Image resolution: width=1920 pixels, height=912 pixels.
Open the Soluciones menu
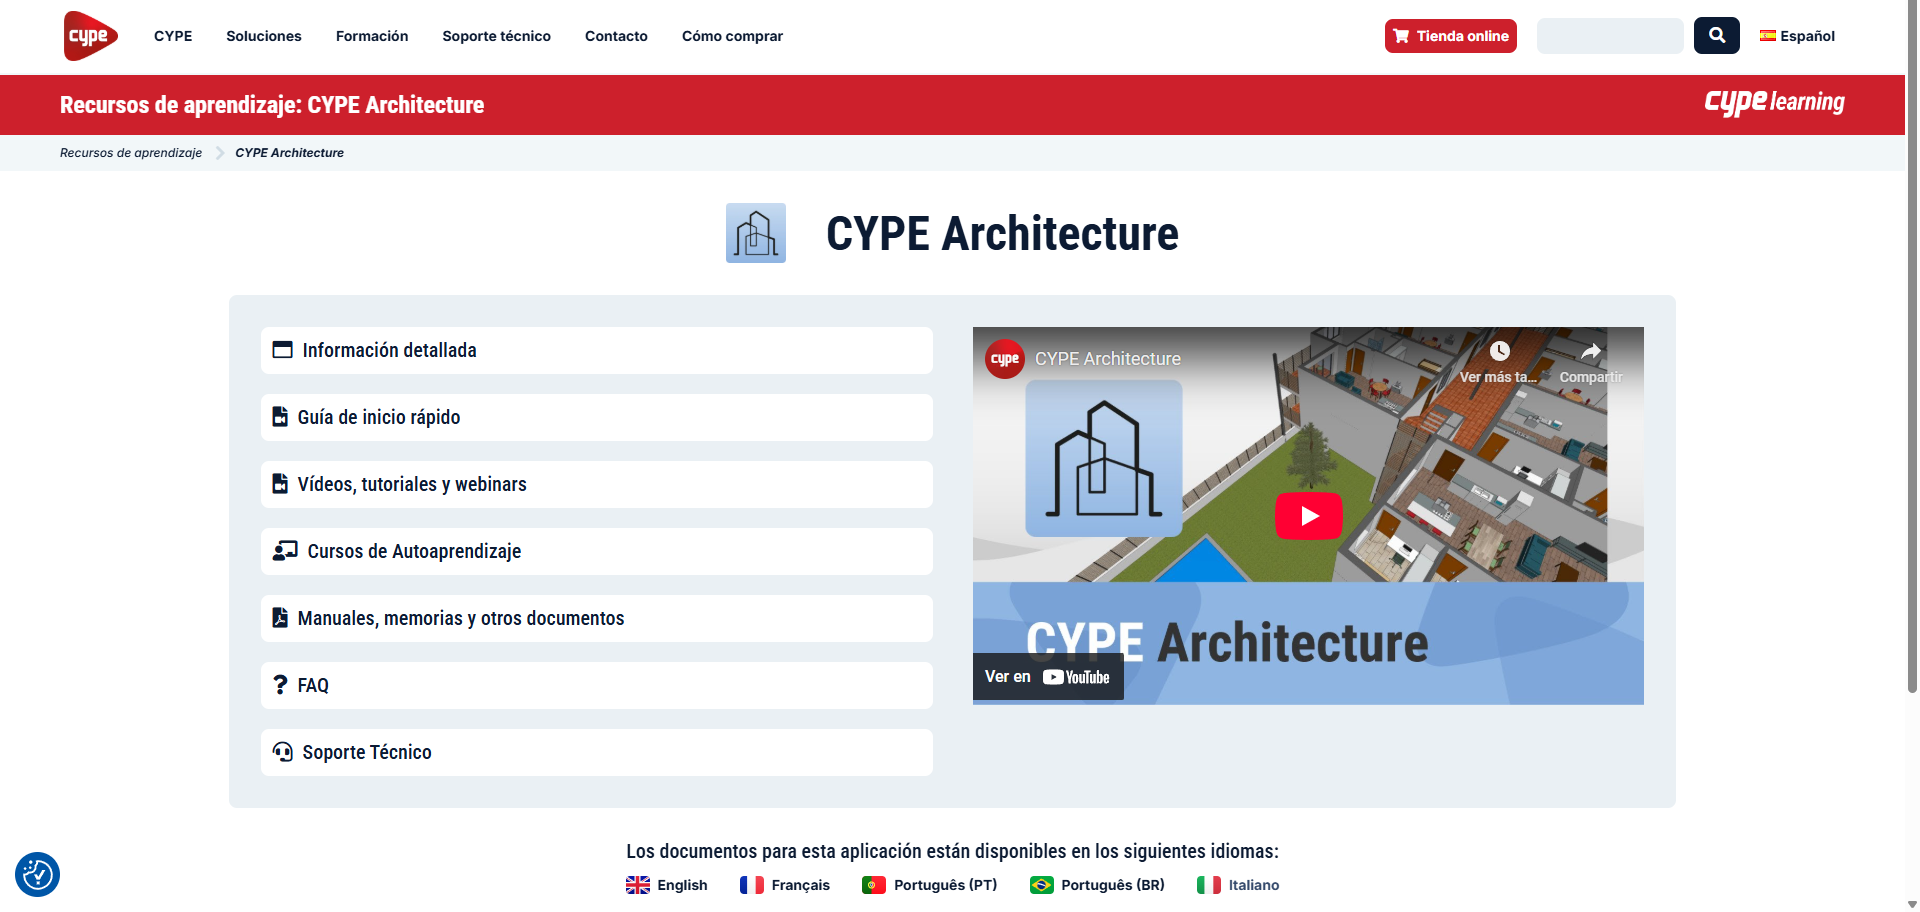263,36
